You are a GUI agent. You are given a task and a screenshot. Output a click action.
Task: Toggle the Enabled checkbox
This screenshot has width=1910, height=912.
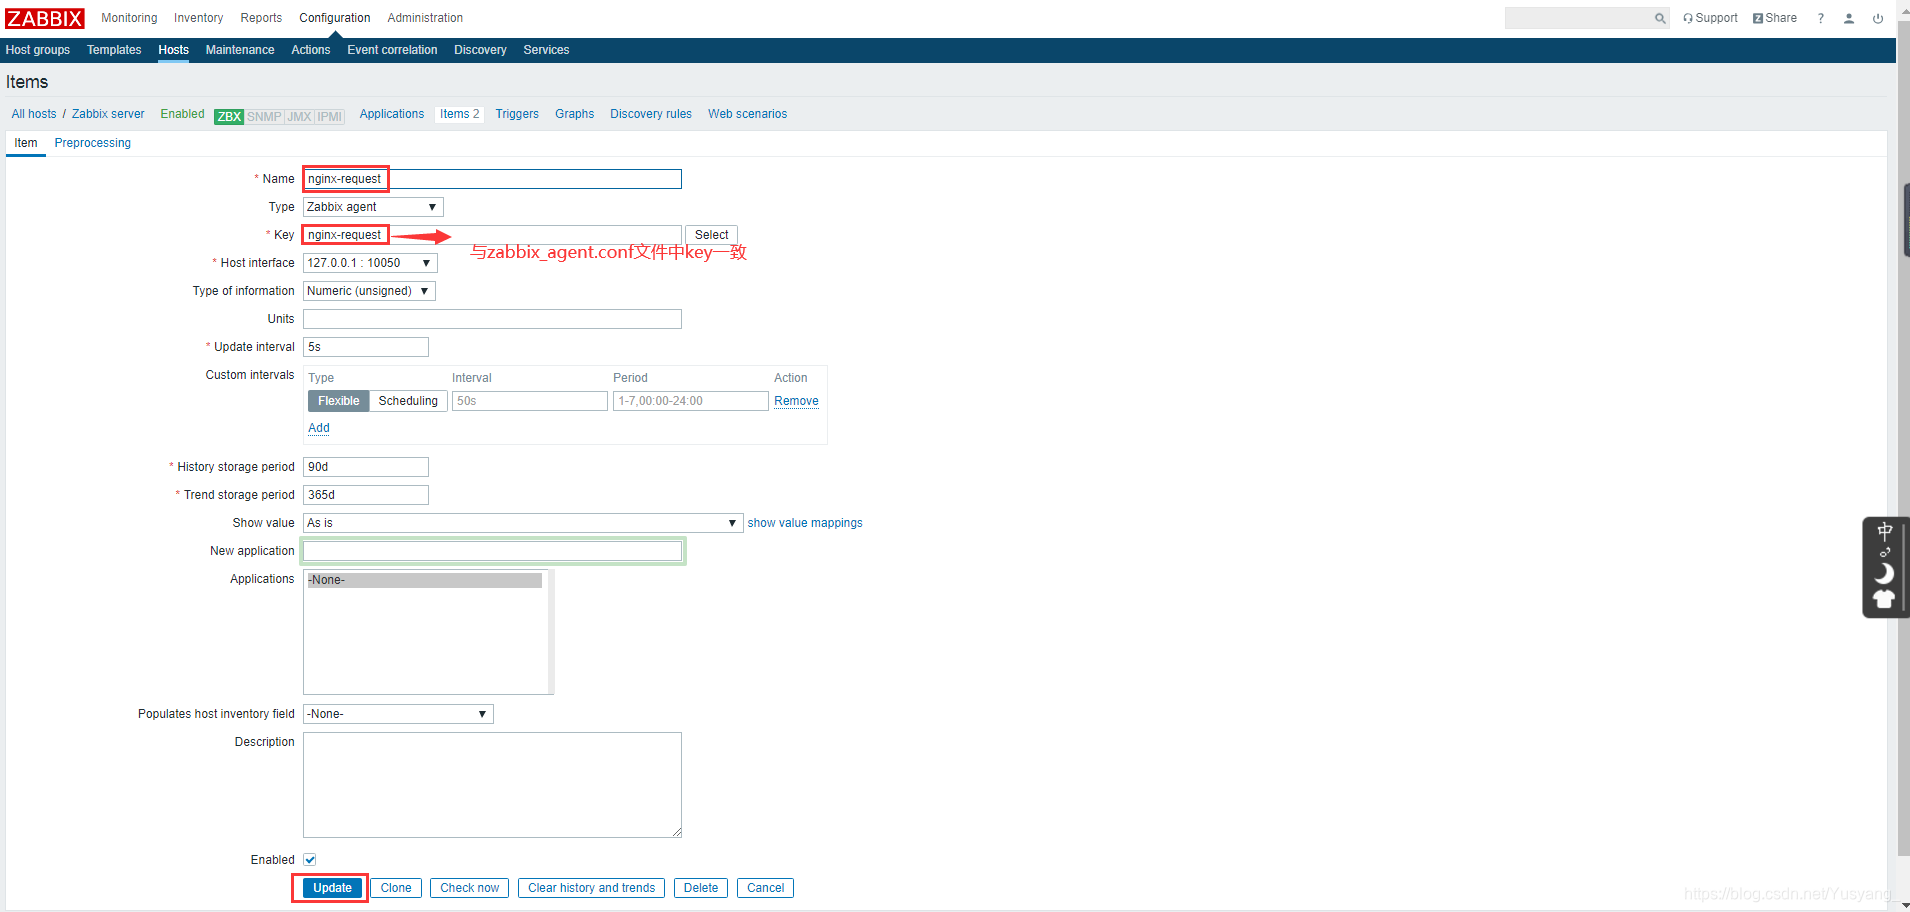pyautogui.click(x=310, y=860)
